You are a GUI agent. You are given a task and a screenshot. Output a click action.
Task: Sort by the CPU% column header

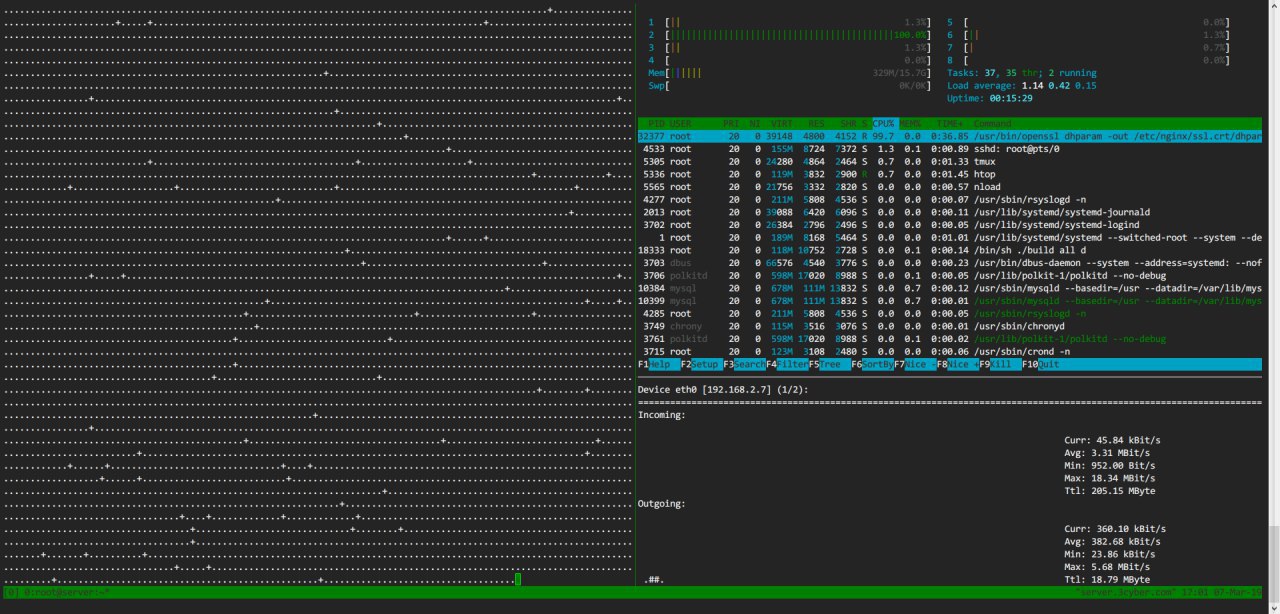coord(884,123)
